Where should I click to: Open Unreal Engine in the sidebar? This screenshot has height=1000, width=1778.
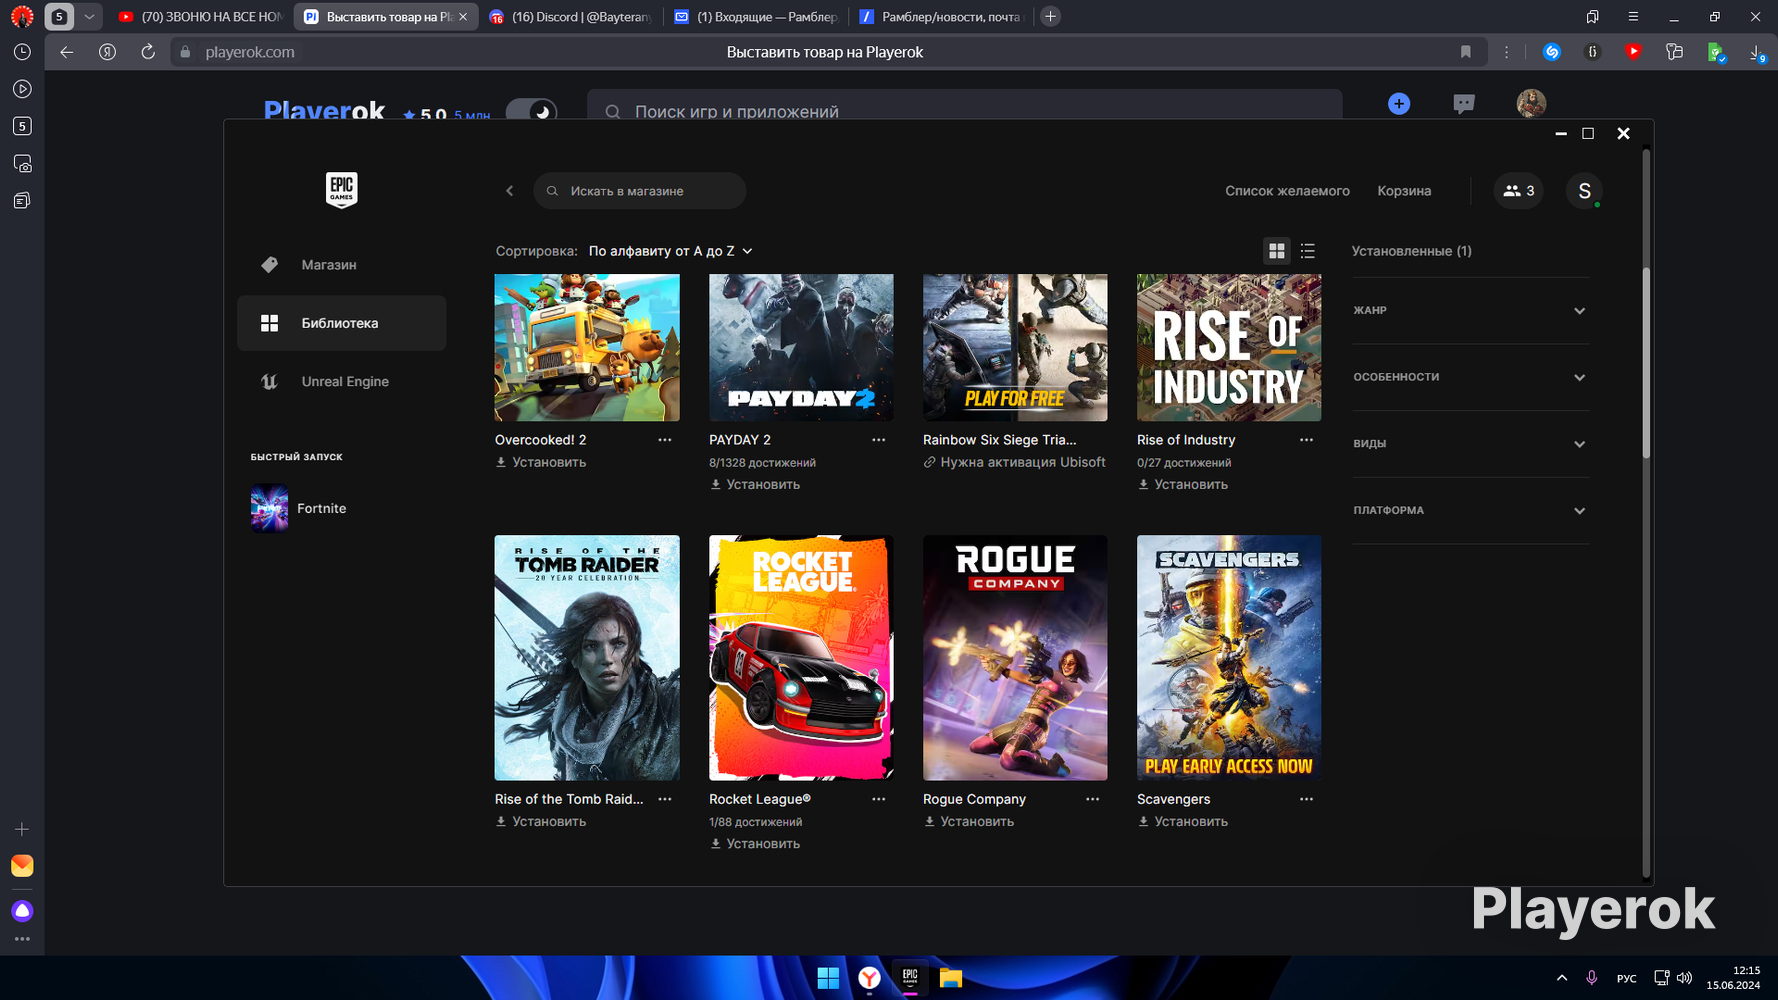(342, 381)
